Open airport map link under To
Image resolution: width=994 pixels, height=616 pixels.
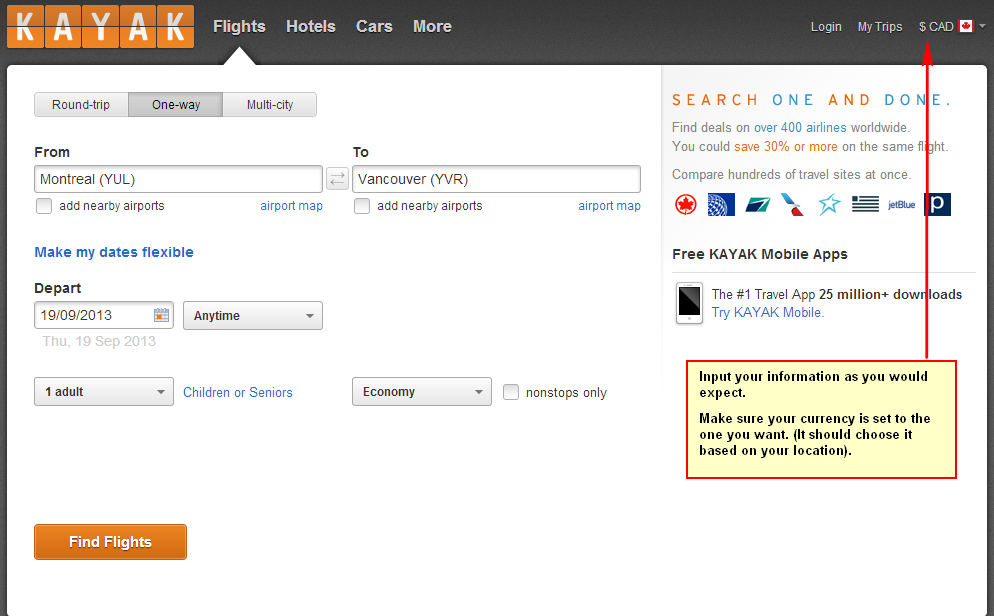tap(609, 206)
